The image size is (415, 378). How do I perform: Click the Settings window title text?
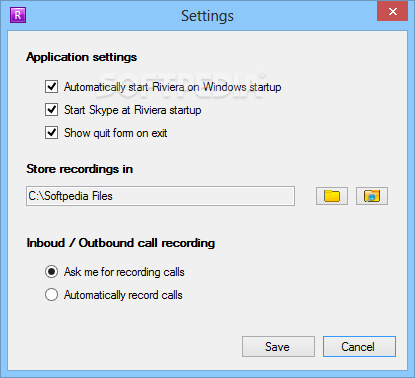click(207, 16)
